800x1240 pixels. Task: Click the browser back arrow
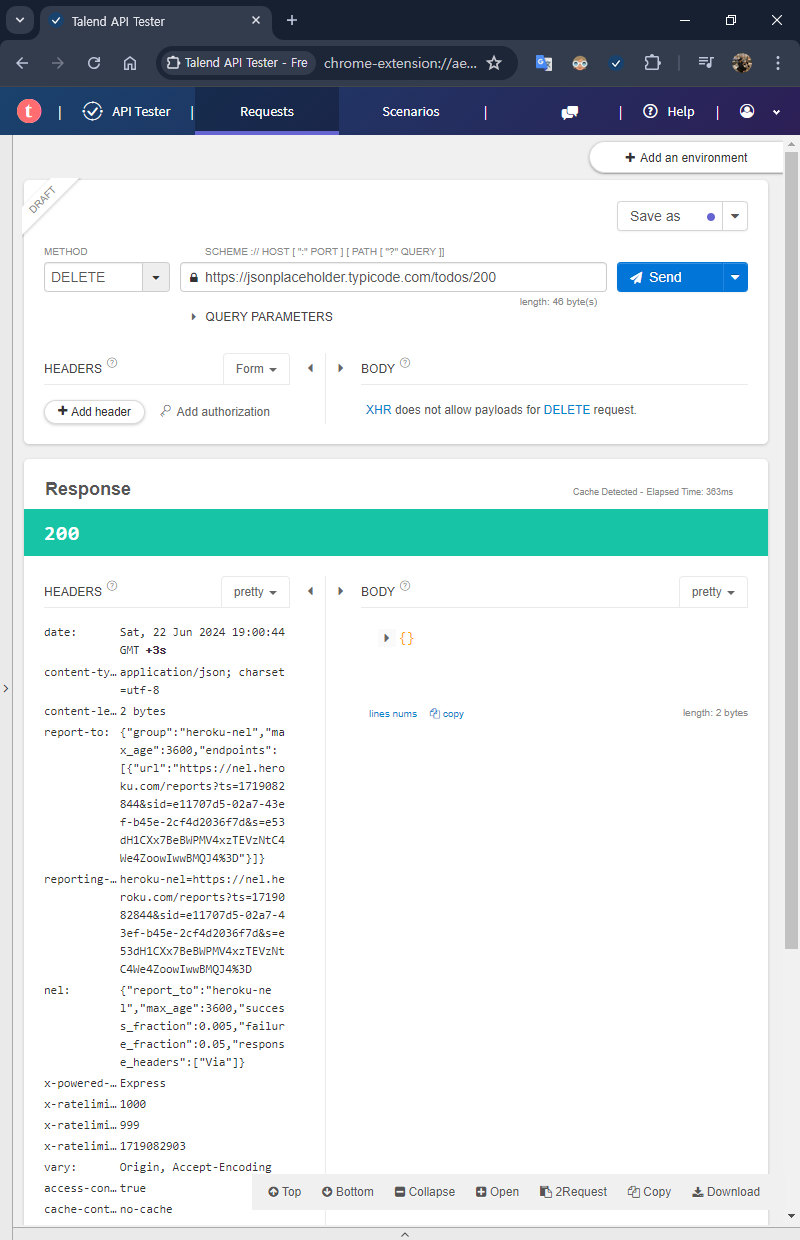coord(22,63)
